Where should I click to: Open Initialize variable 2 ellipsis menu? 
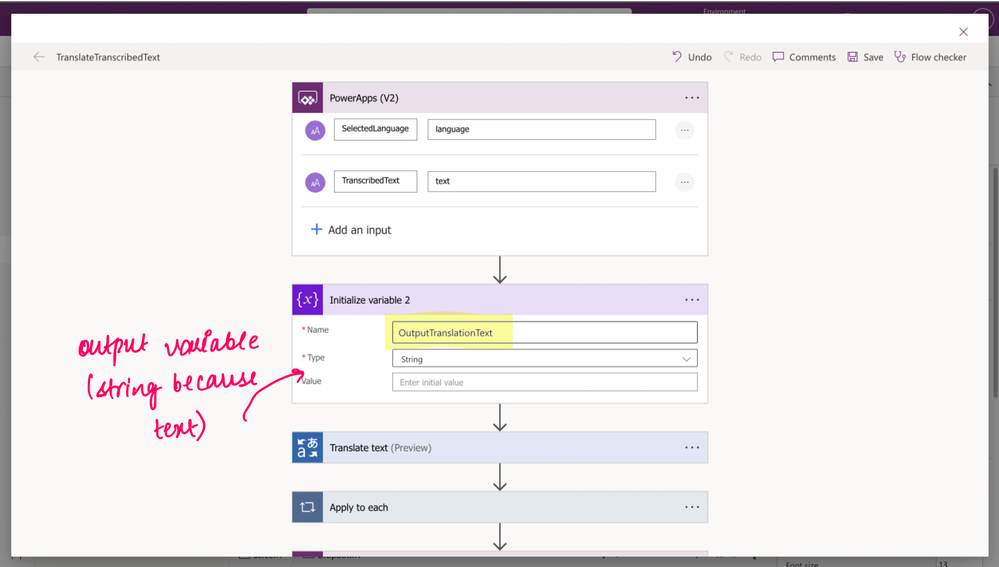click(692, 299)
